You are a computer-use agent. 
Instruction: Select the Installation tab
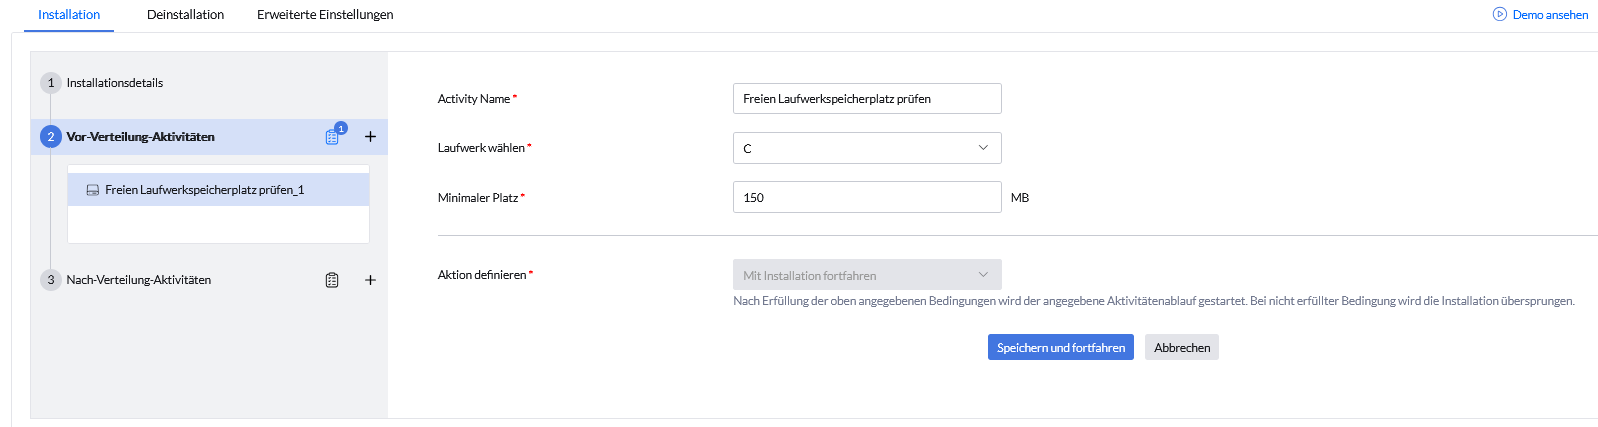(x=69, y=15)
